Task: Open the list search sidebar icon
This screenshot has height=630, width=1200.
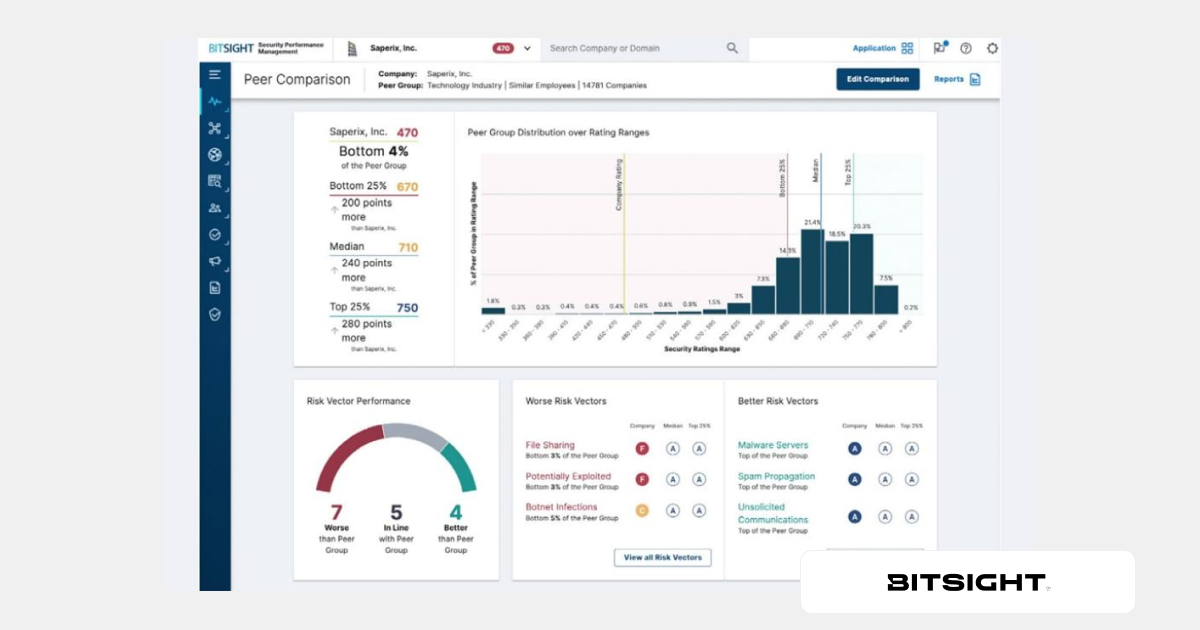Action: coord(214,181)
